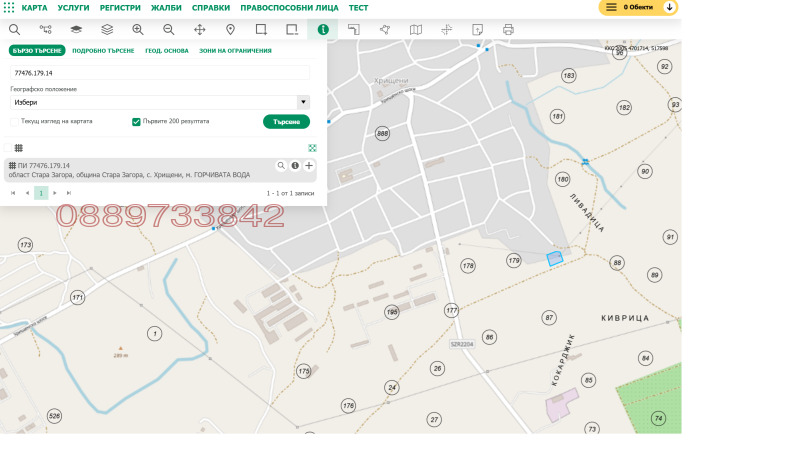Switch to 'ПОДРОБНО ТЪРСЕНЕ' tab

(x=103, y=50)
